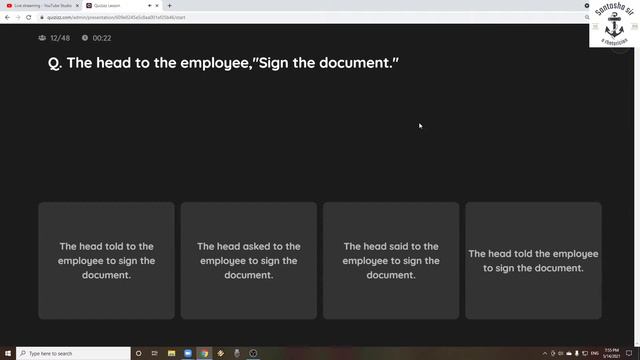
Task: Click the 'Type here to search' taskbar box
Action: coord(73,353)
